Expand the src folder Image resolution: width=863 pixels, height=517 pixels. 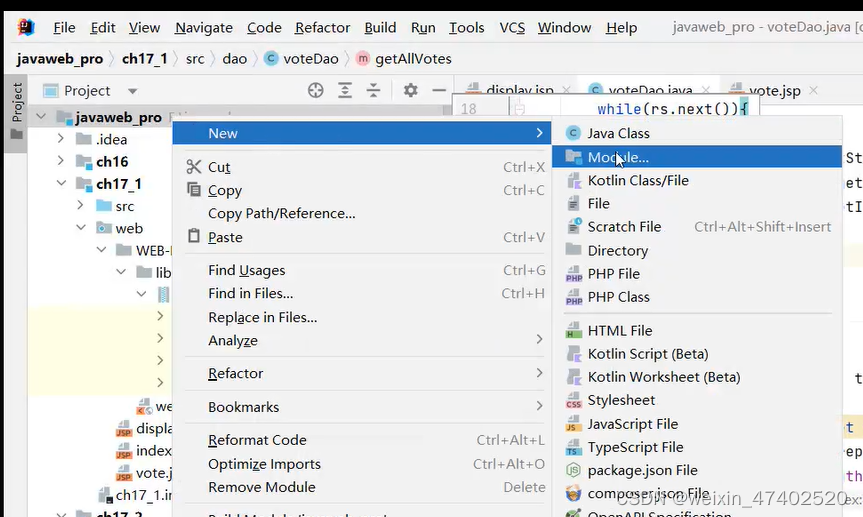[80, 205]
